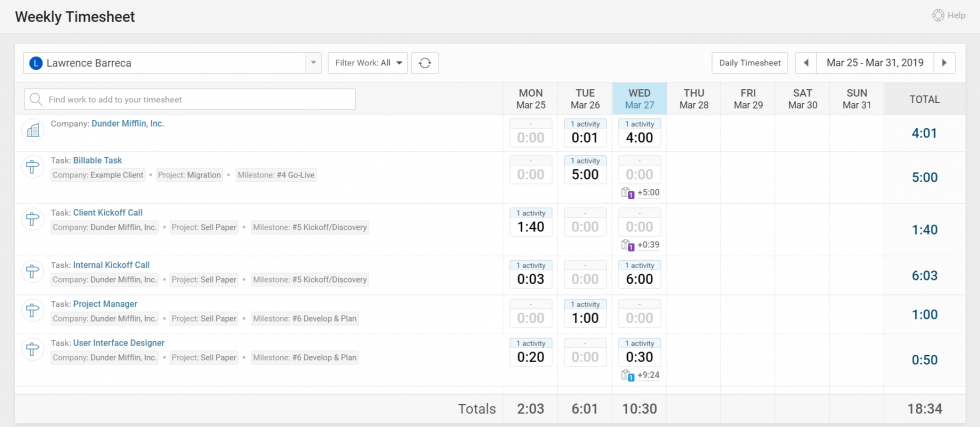
Task: Open the Help link icon
Action: (938, 16)
